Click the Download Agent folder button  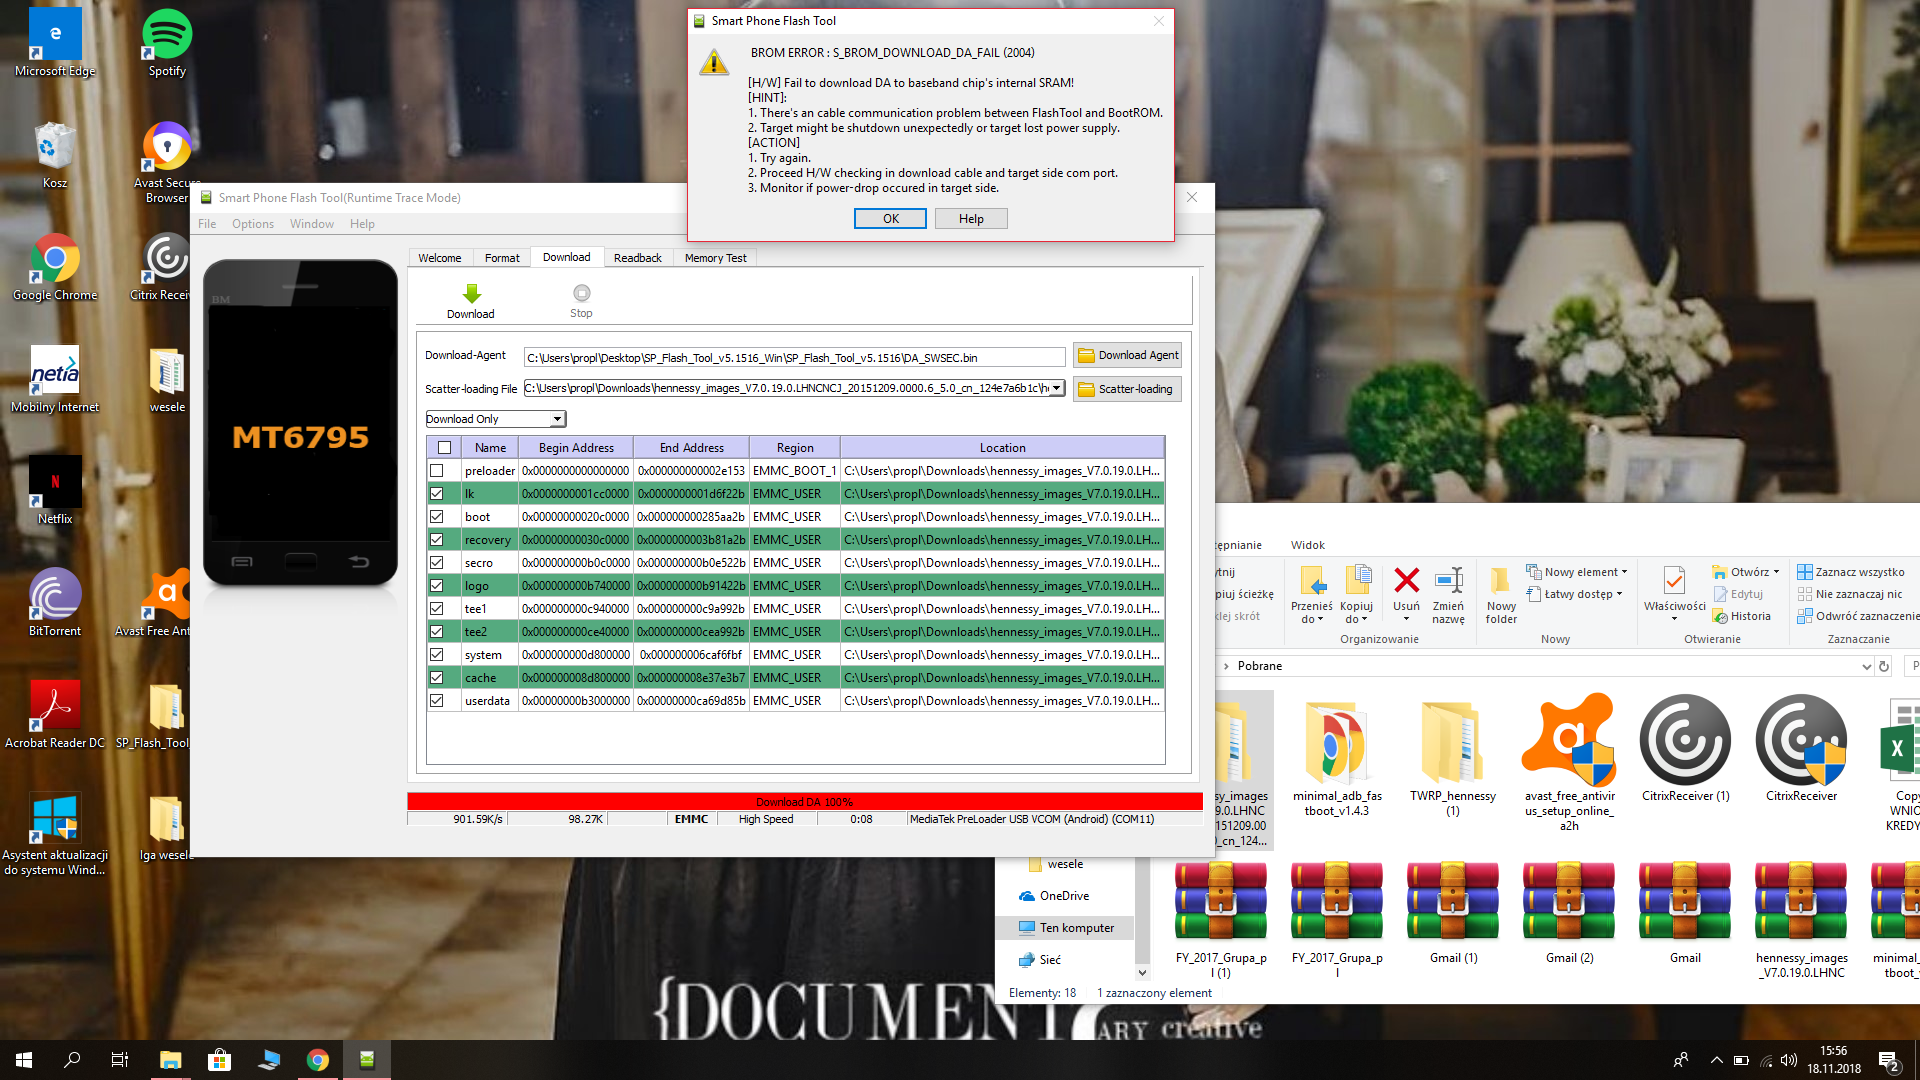[1127, 355]
